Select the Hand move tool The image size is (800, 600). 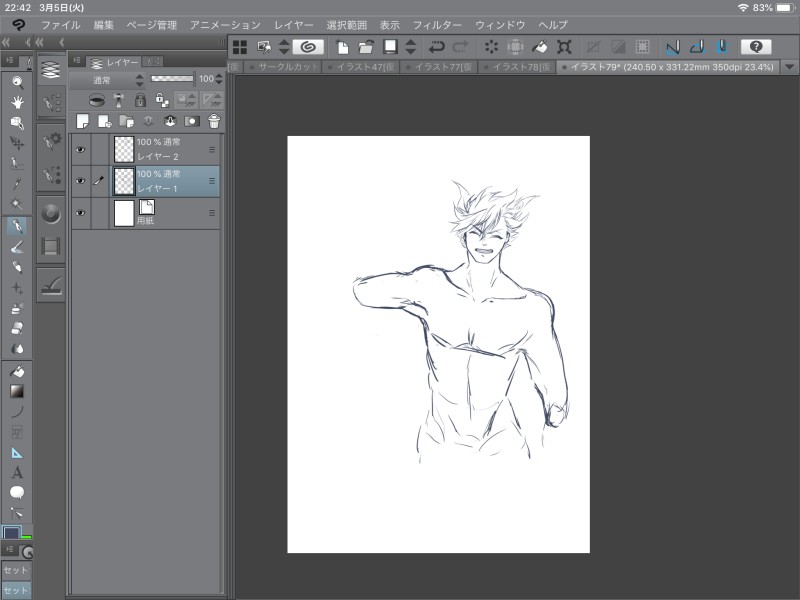pyautogui.click(x=17, y=102)
